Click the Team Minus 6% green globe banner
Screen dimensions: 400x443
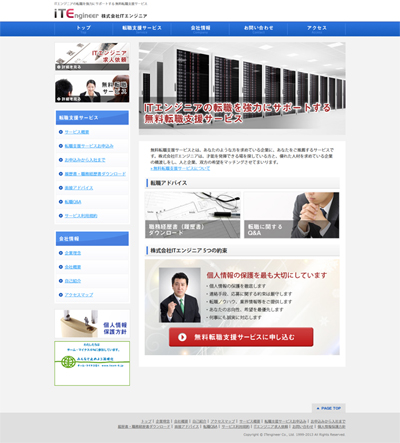pyautogui.click(x=92, y=363)
